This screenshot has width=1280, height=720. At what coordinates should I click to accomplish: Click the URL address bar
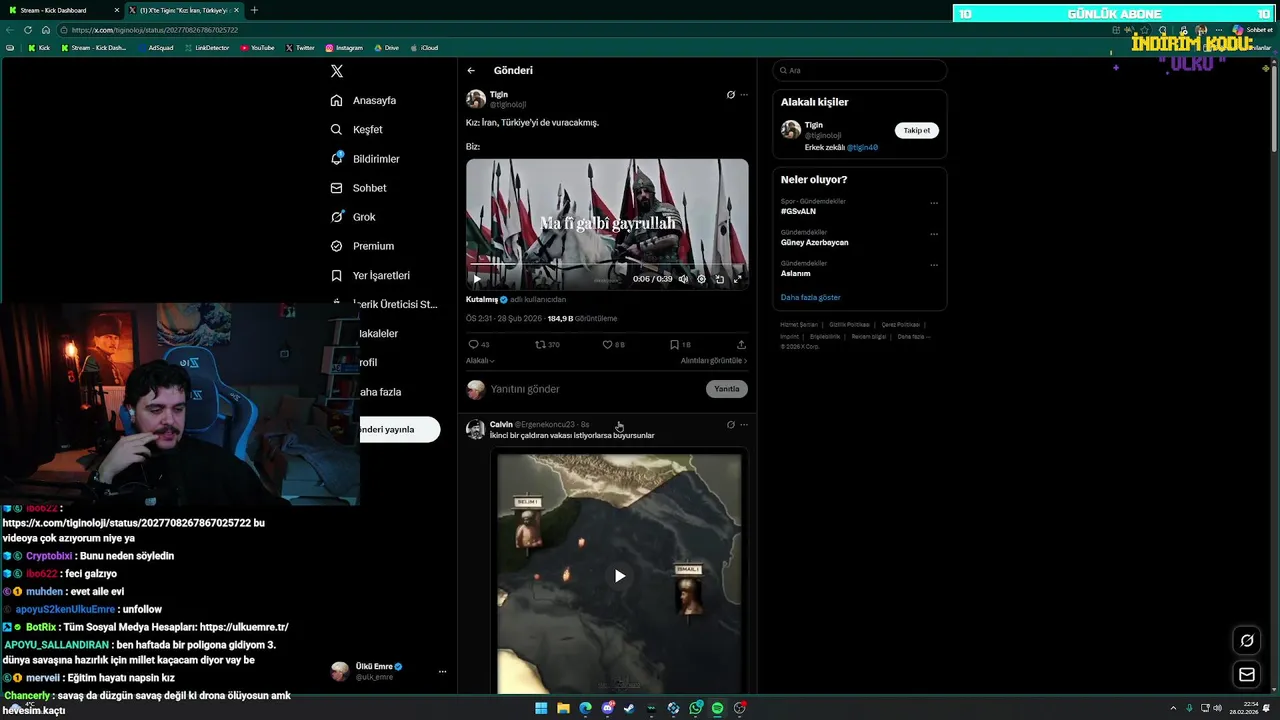580,30
